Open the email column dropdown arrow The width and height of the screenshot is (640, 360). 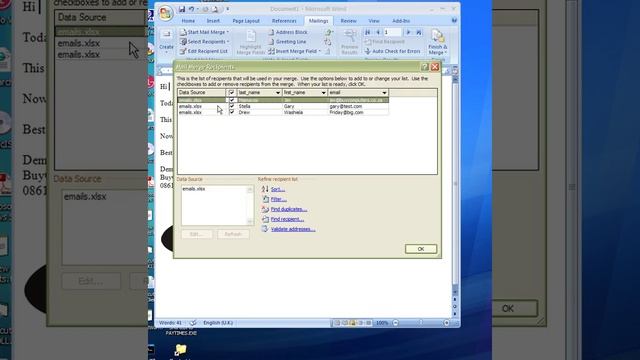click(x=384, y=93)
